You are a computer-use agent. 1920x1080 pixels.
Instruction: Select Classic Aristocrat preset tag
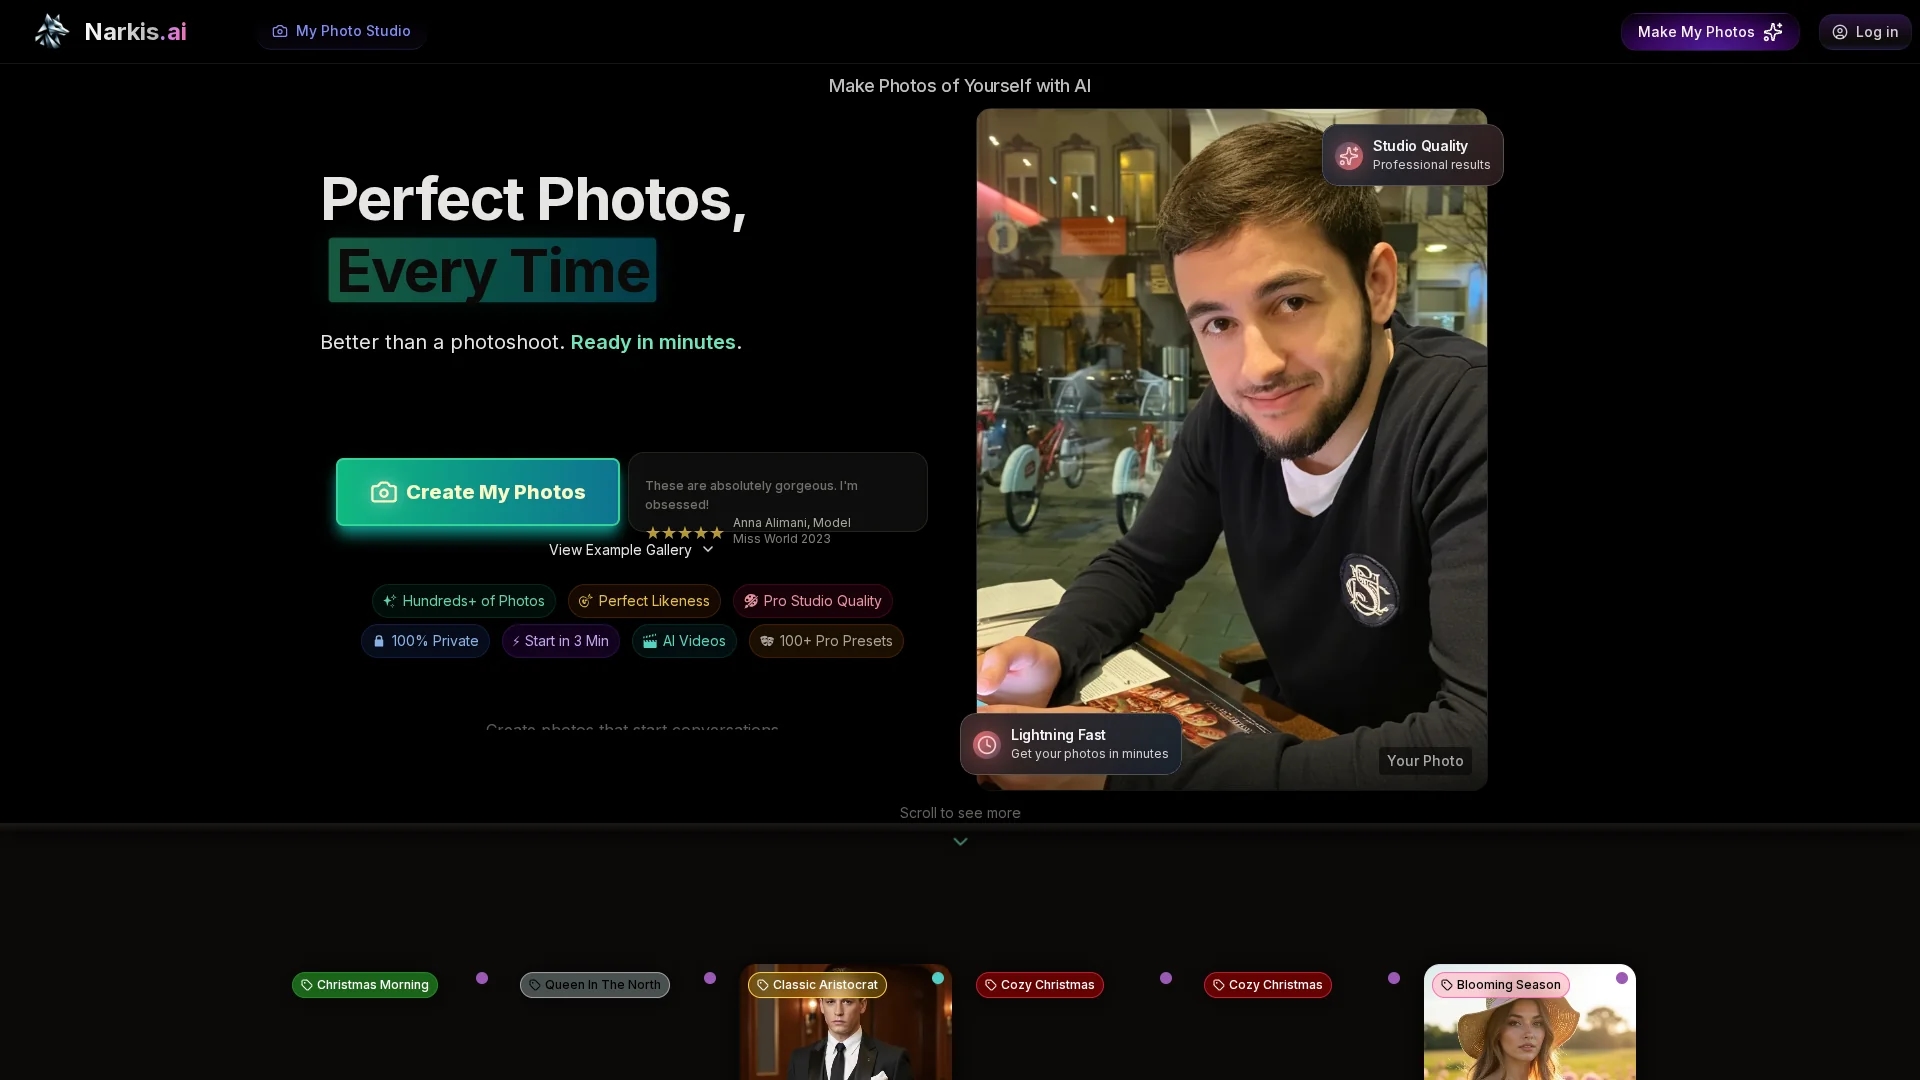click(x=817, y=985)
